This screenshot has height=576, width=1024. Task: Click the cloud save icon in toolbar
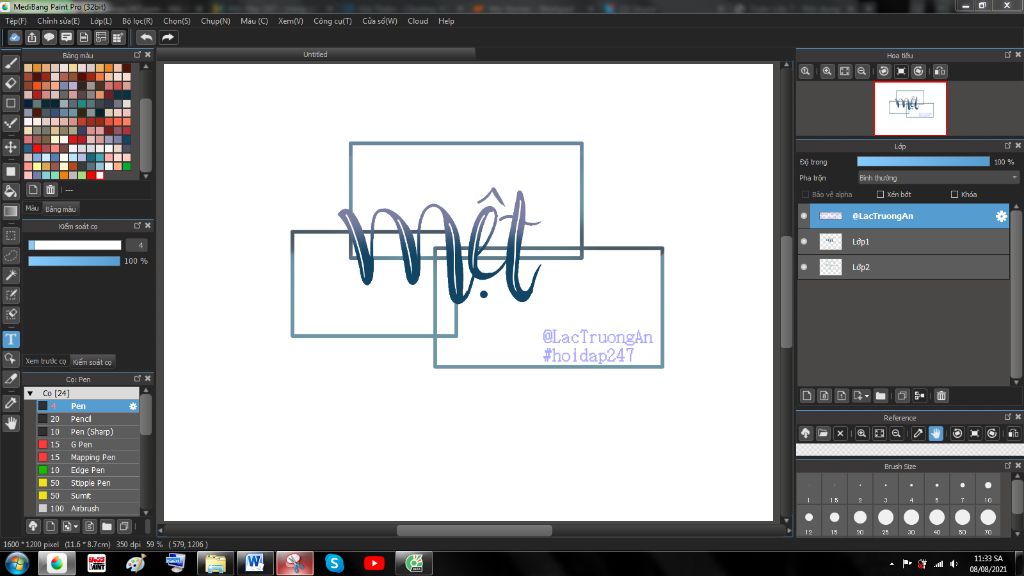pos(14,37)
